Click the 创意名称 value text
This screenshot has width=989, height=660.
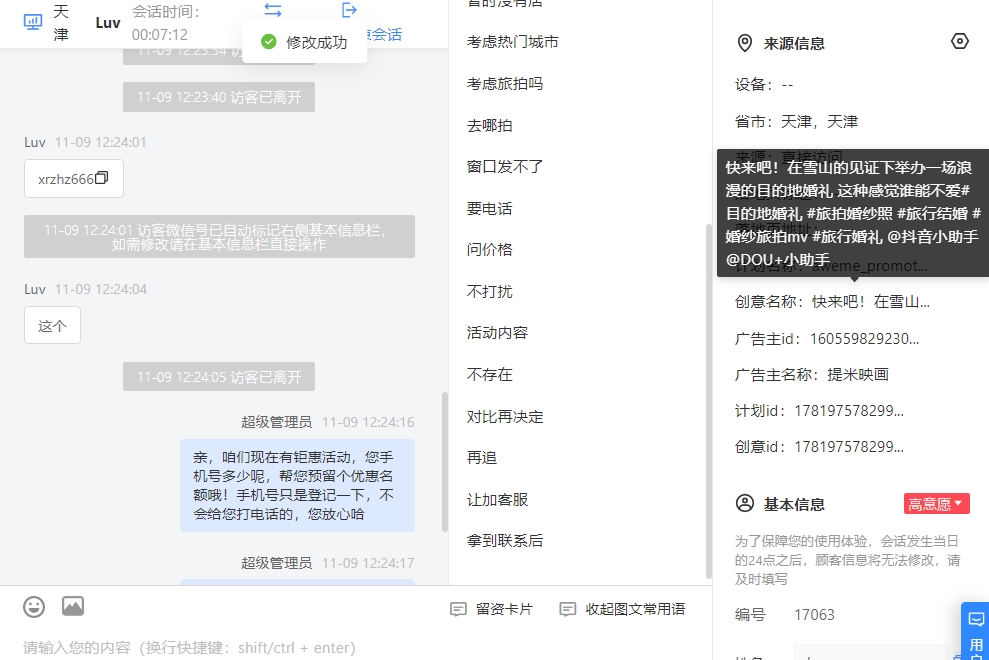(870, 302)
